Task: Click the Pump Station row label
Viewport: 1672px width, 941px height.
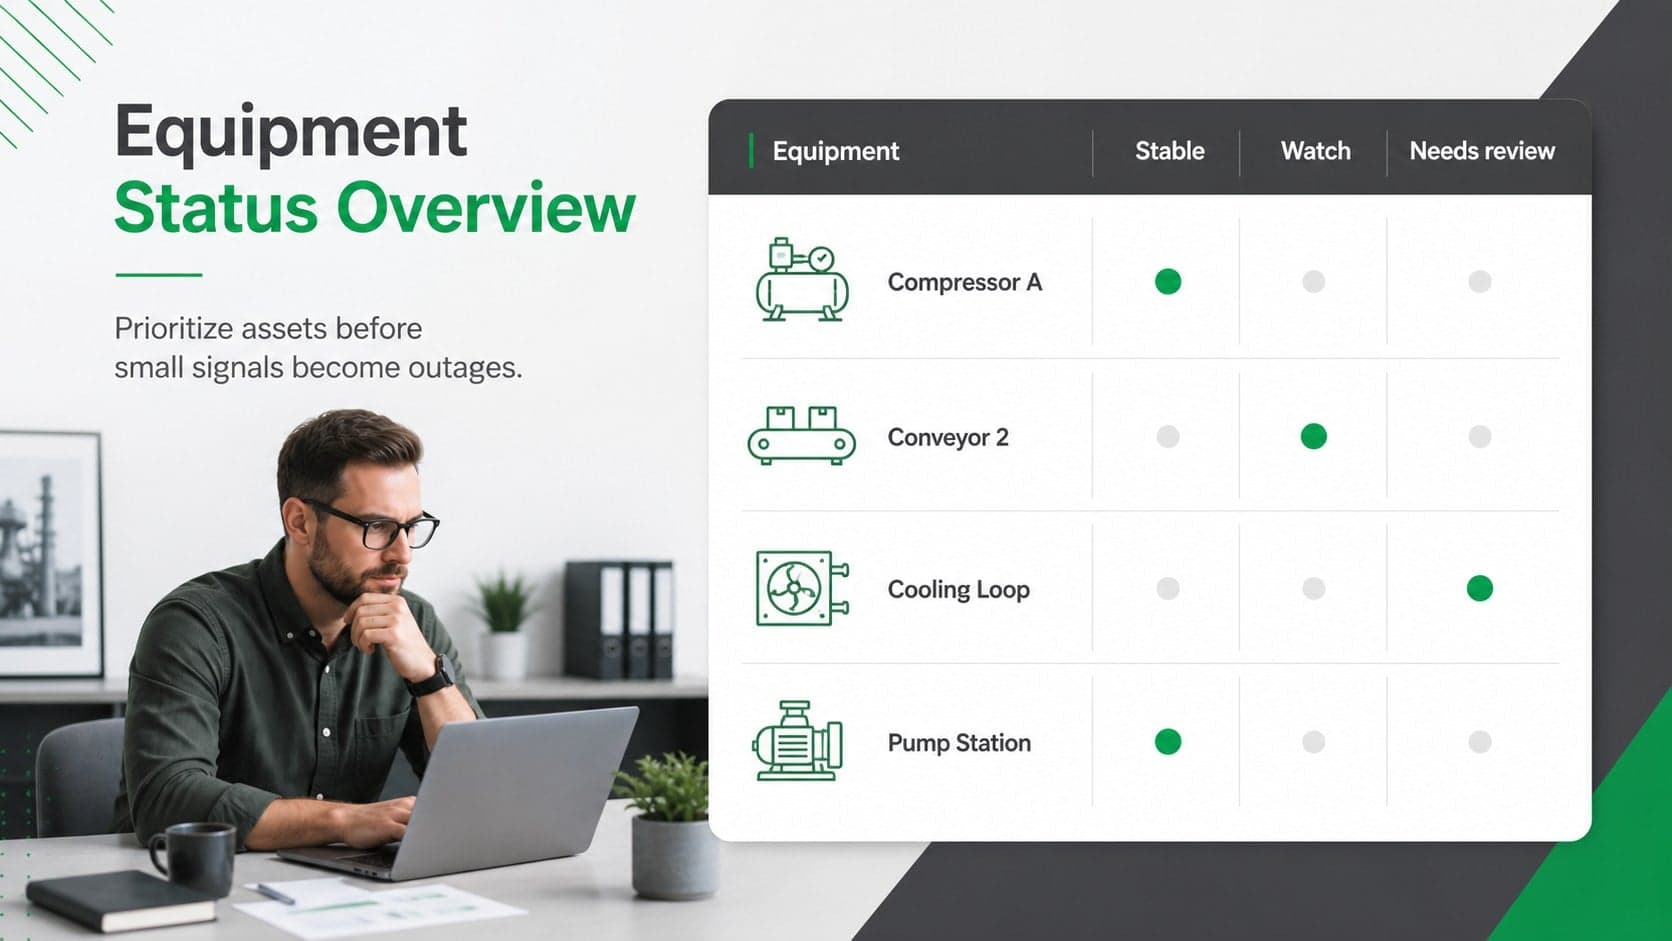Action: pos(959,742)
